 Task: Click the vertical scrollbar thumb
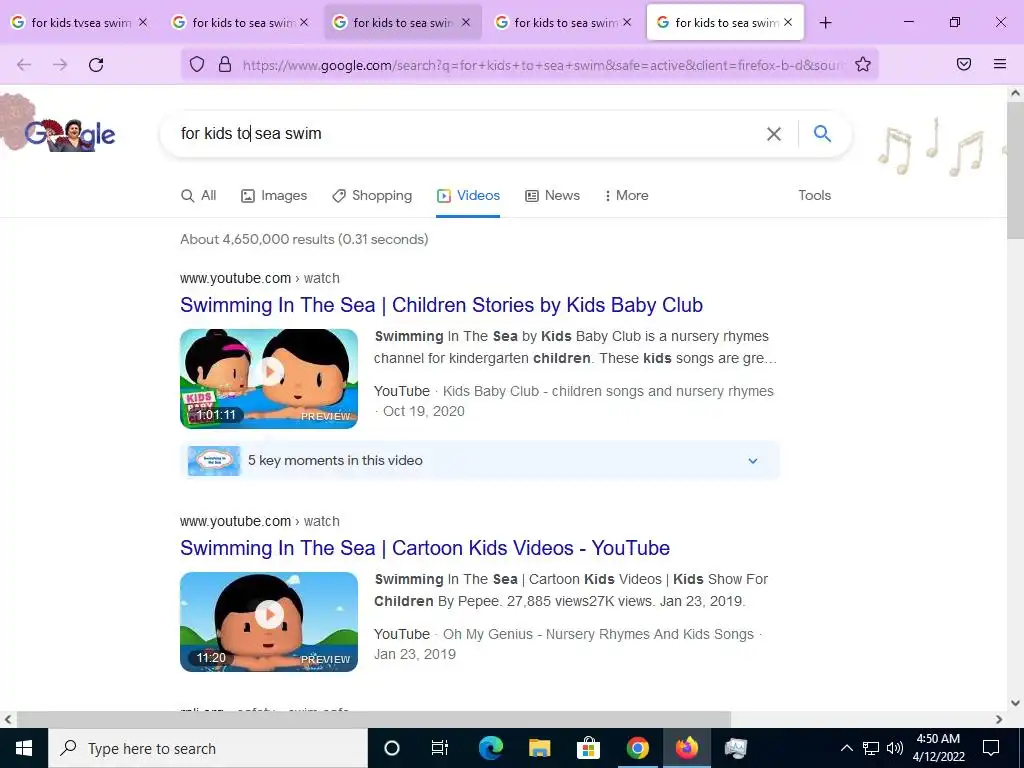click(x=1016, y=171)
